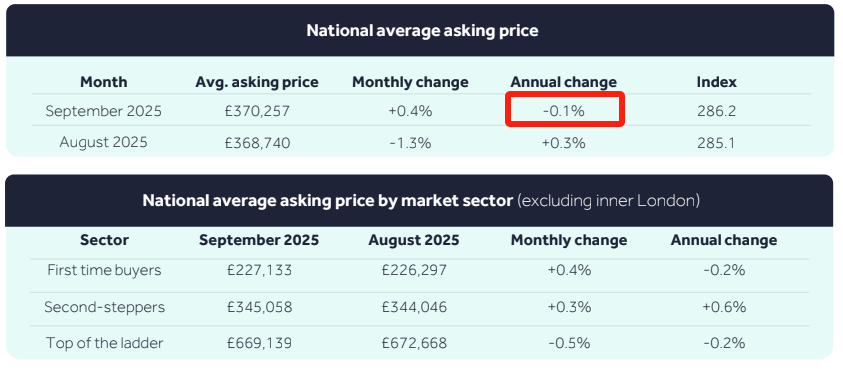843x370 pixels.
Task: Click the Index column header
Action: [717, 82]
